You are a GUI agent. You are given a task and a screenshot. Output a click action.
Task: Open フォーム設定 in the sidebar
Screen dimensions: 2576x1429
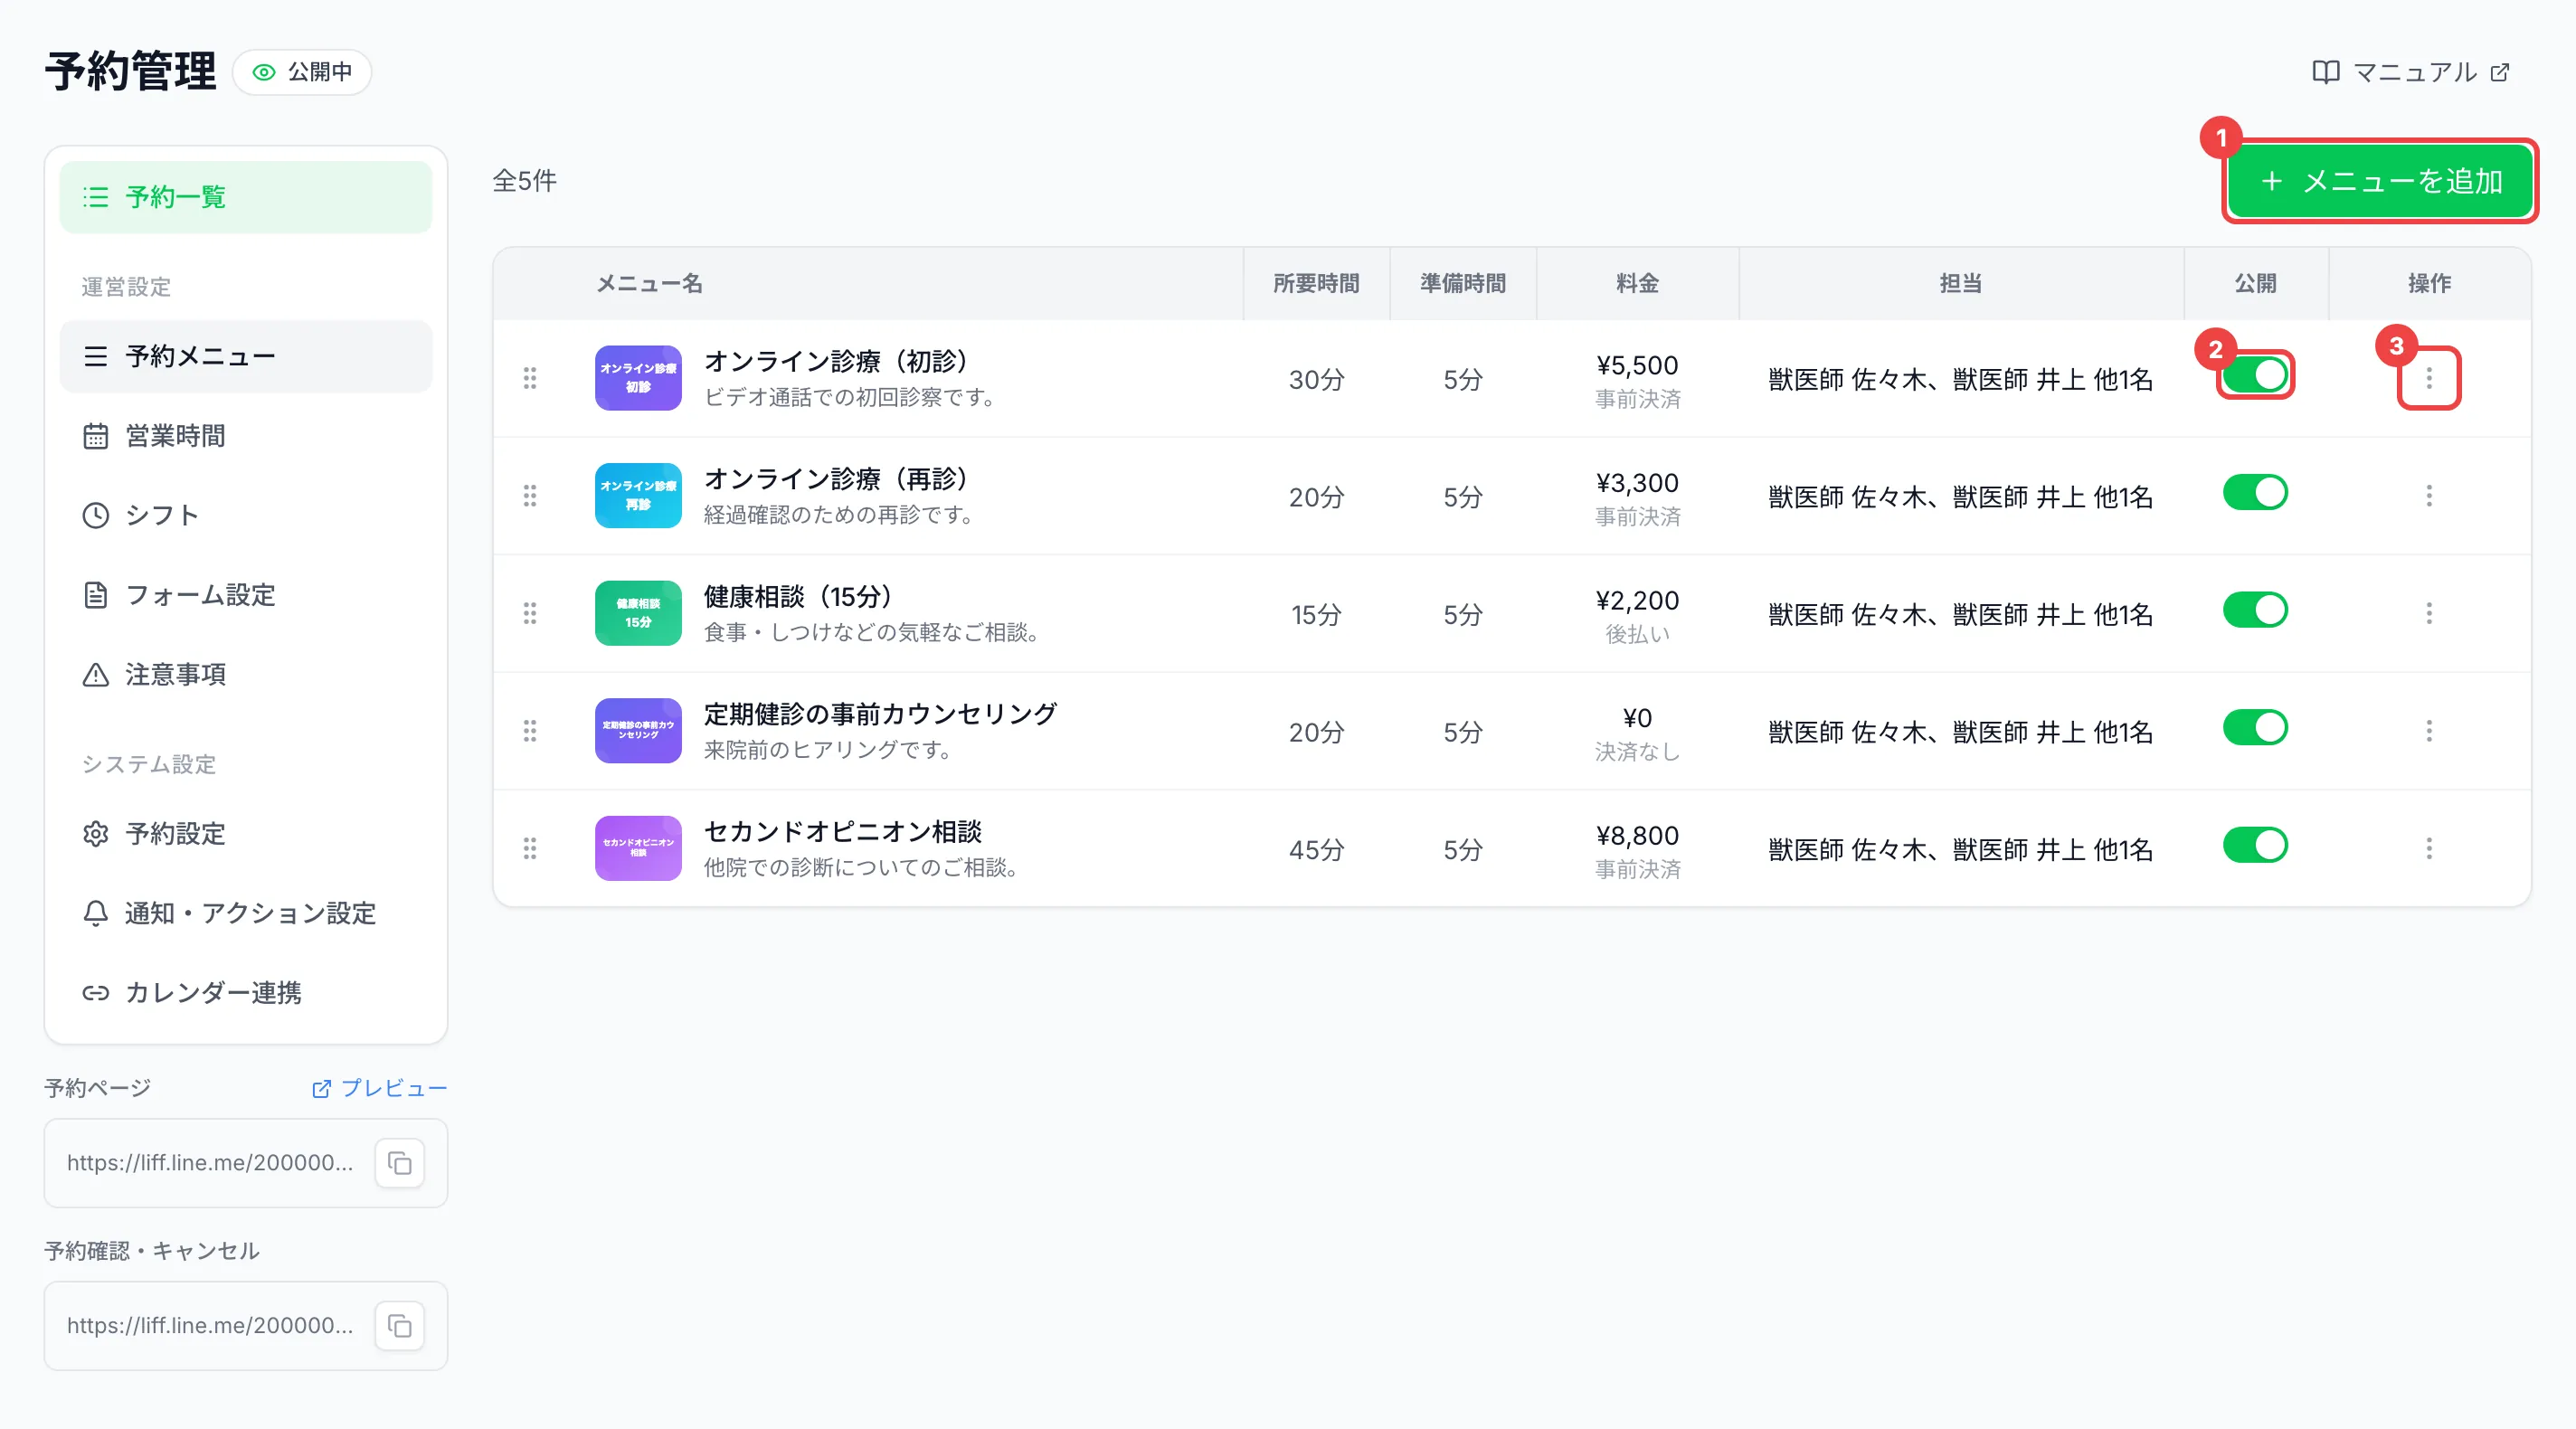[x=246, y=595]
